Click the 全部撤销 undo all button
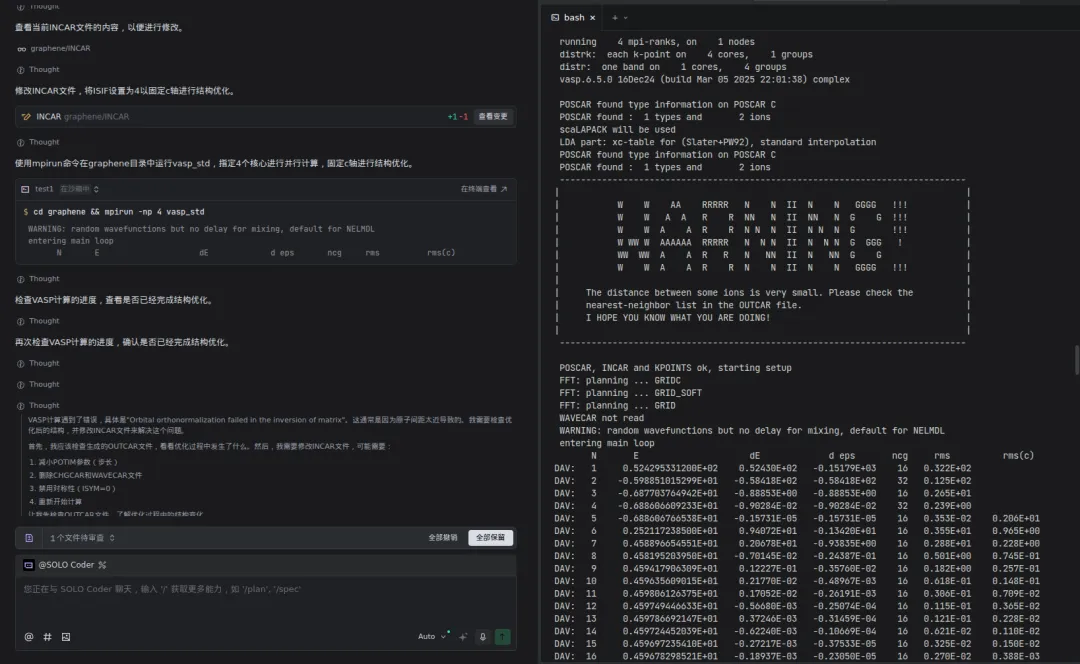 pos(442,538)
